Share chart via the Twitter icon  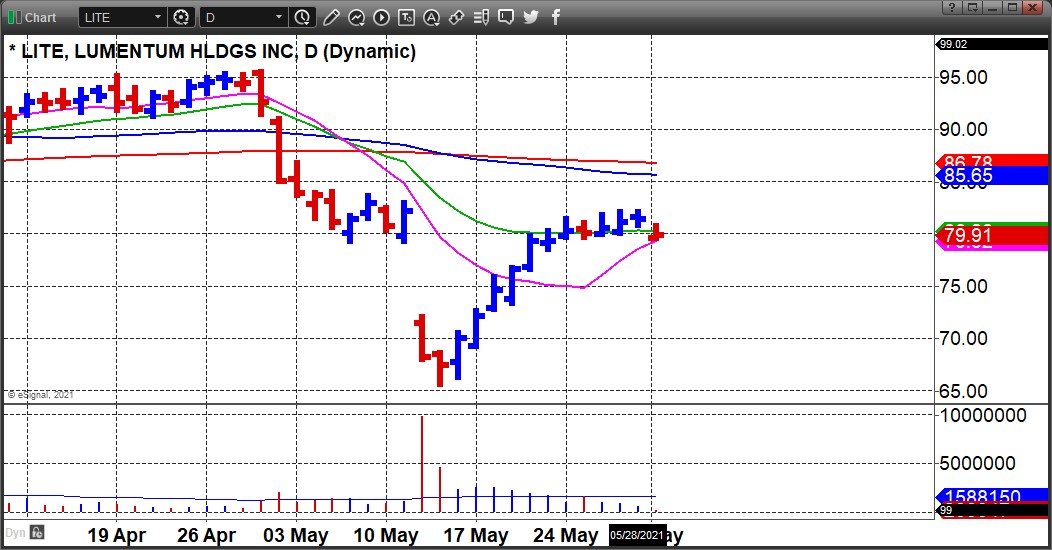(531, 17)
